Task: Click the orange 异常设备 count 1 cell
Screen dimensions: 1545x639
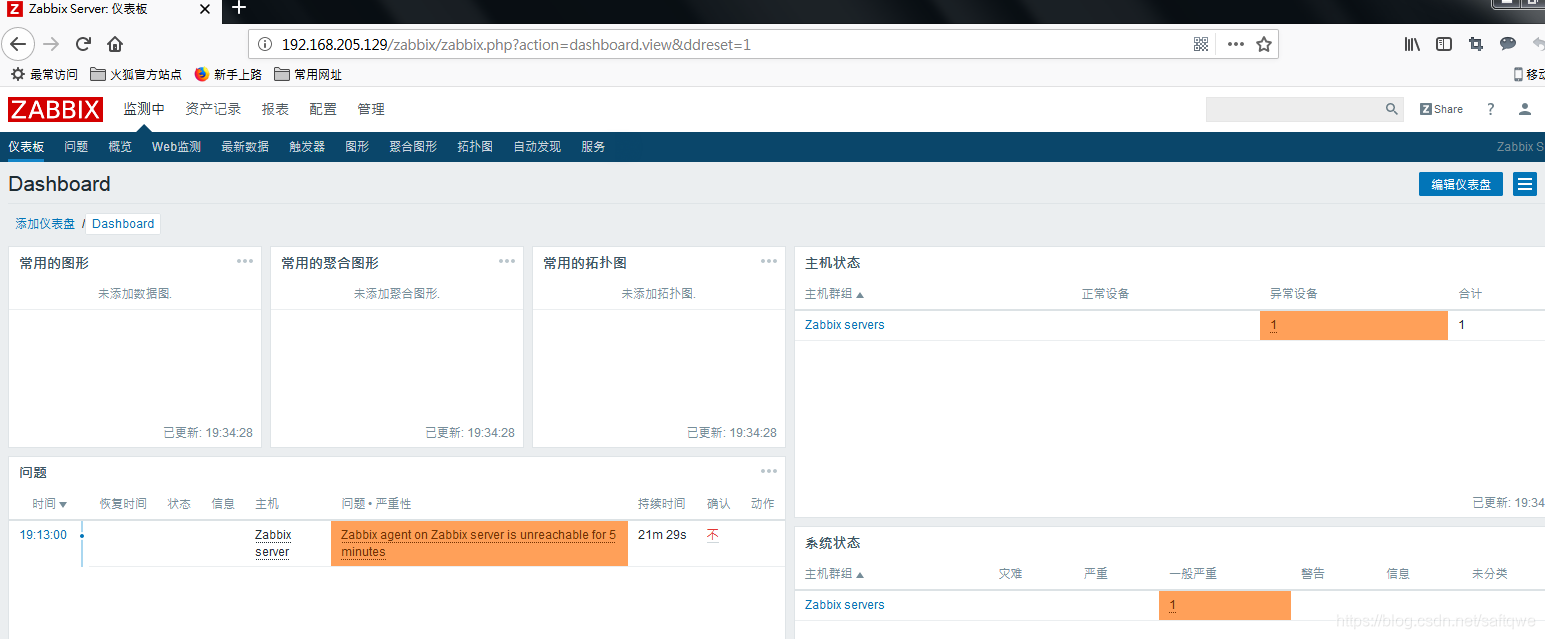Action: click(x=1354, y=325)
